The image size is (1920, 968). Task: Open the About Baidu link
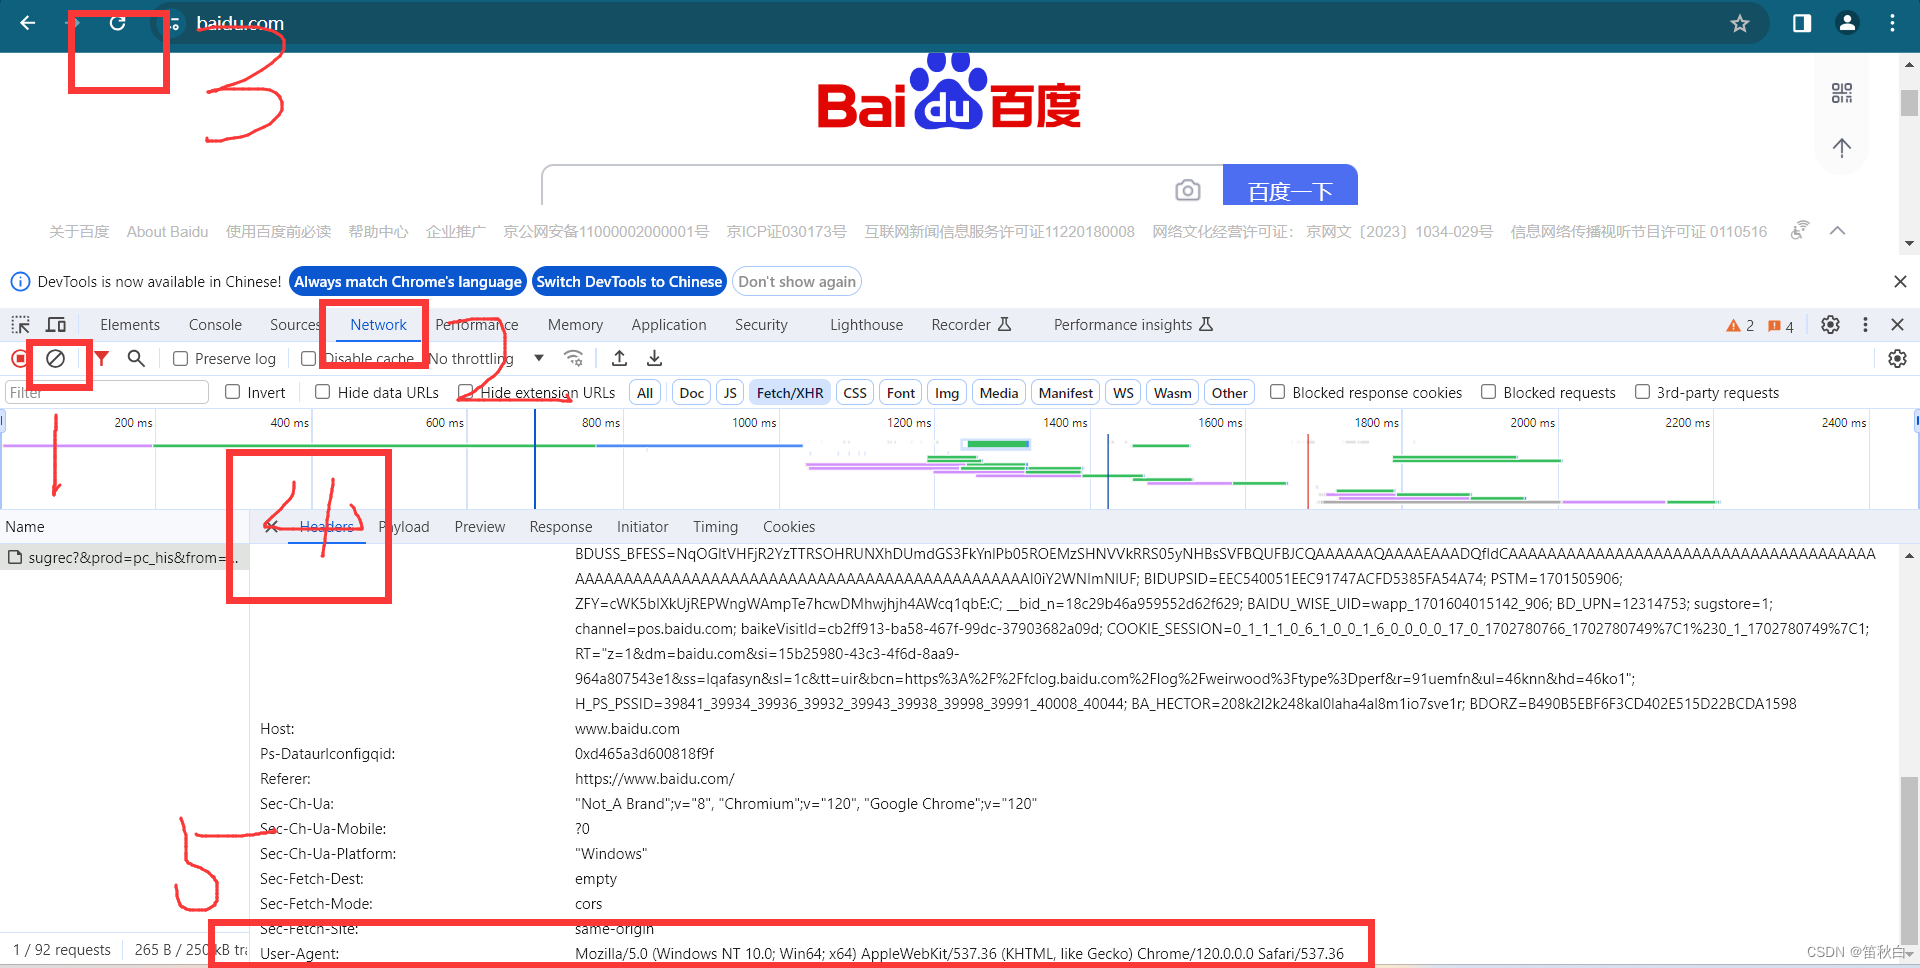click(x=167, y=232)
